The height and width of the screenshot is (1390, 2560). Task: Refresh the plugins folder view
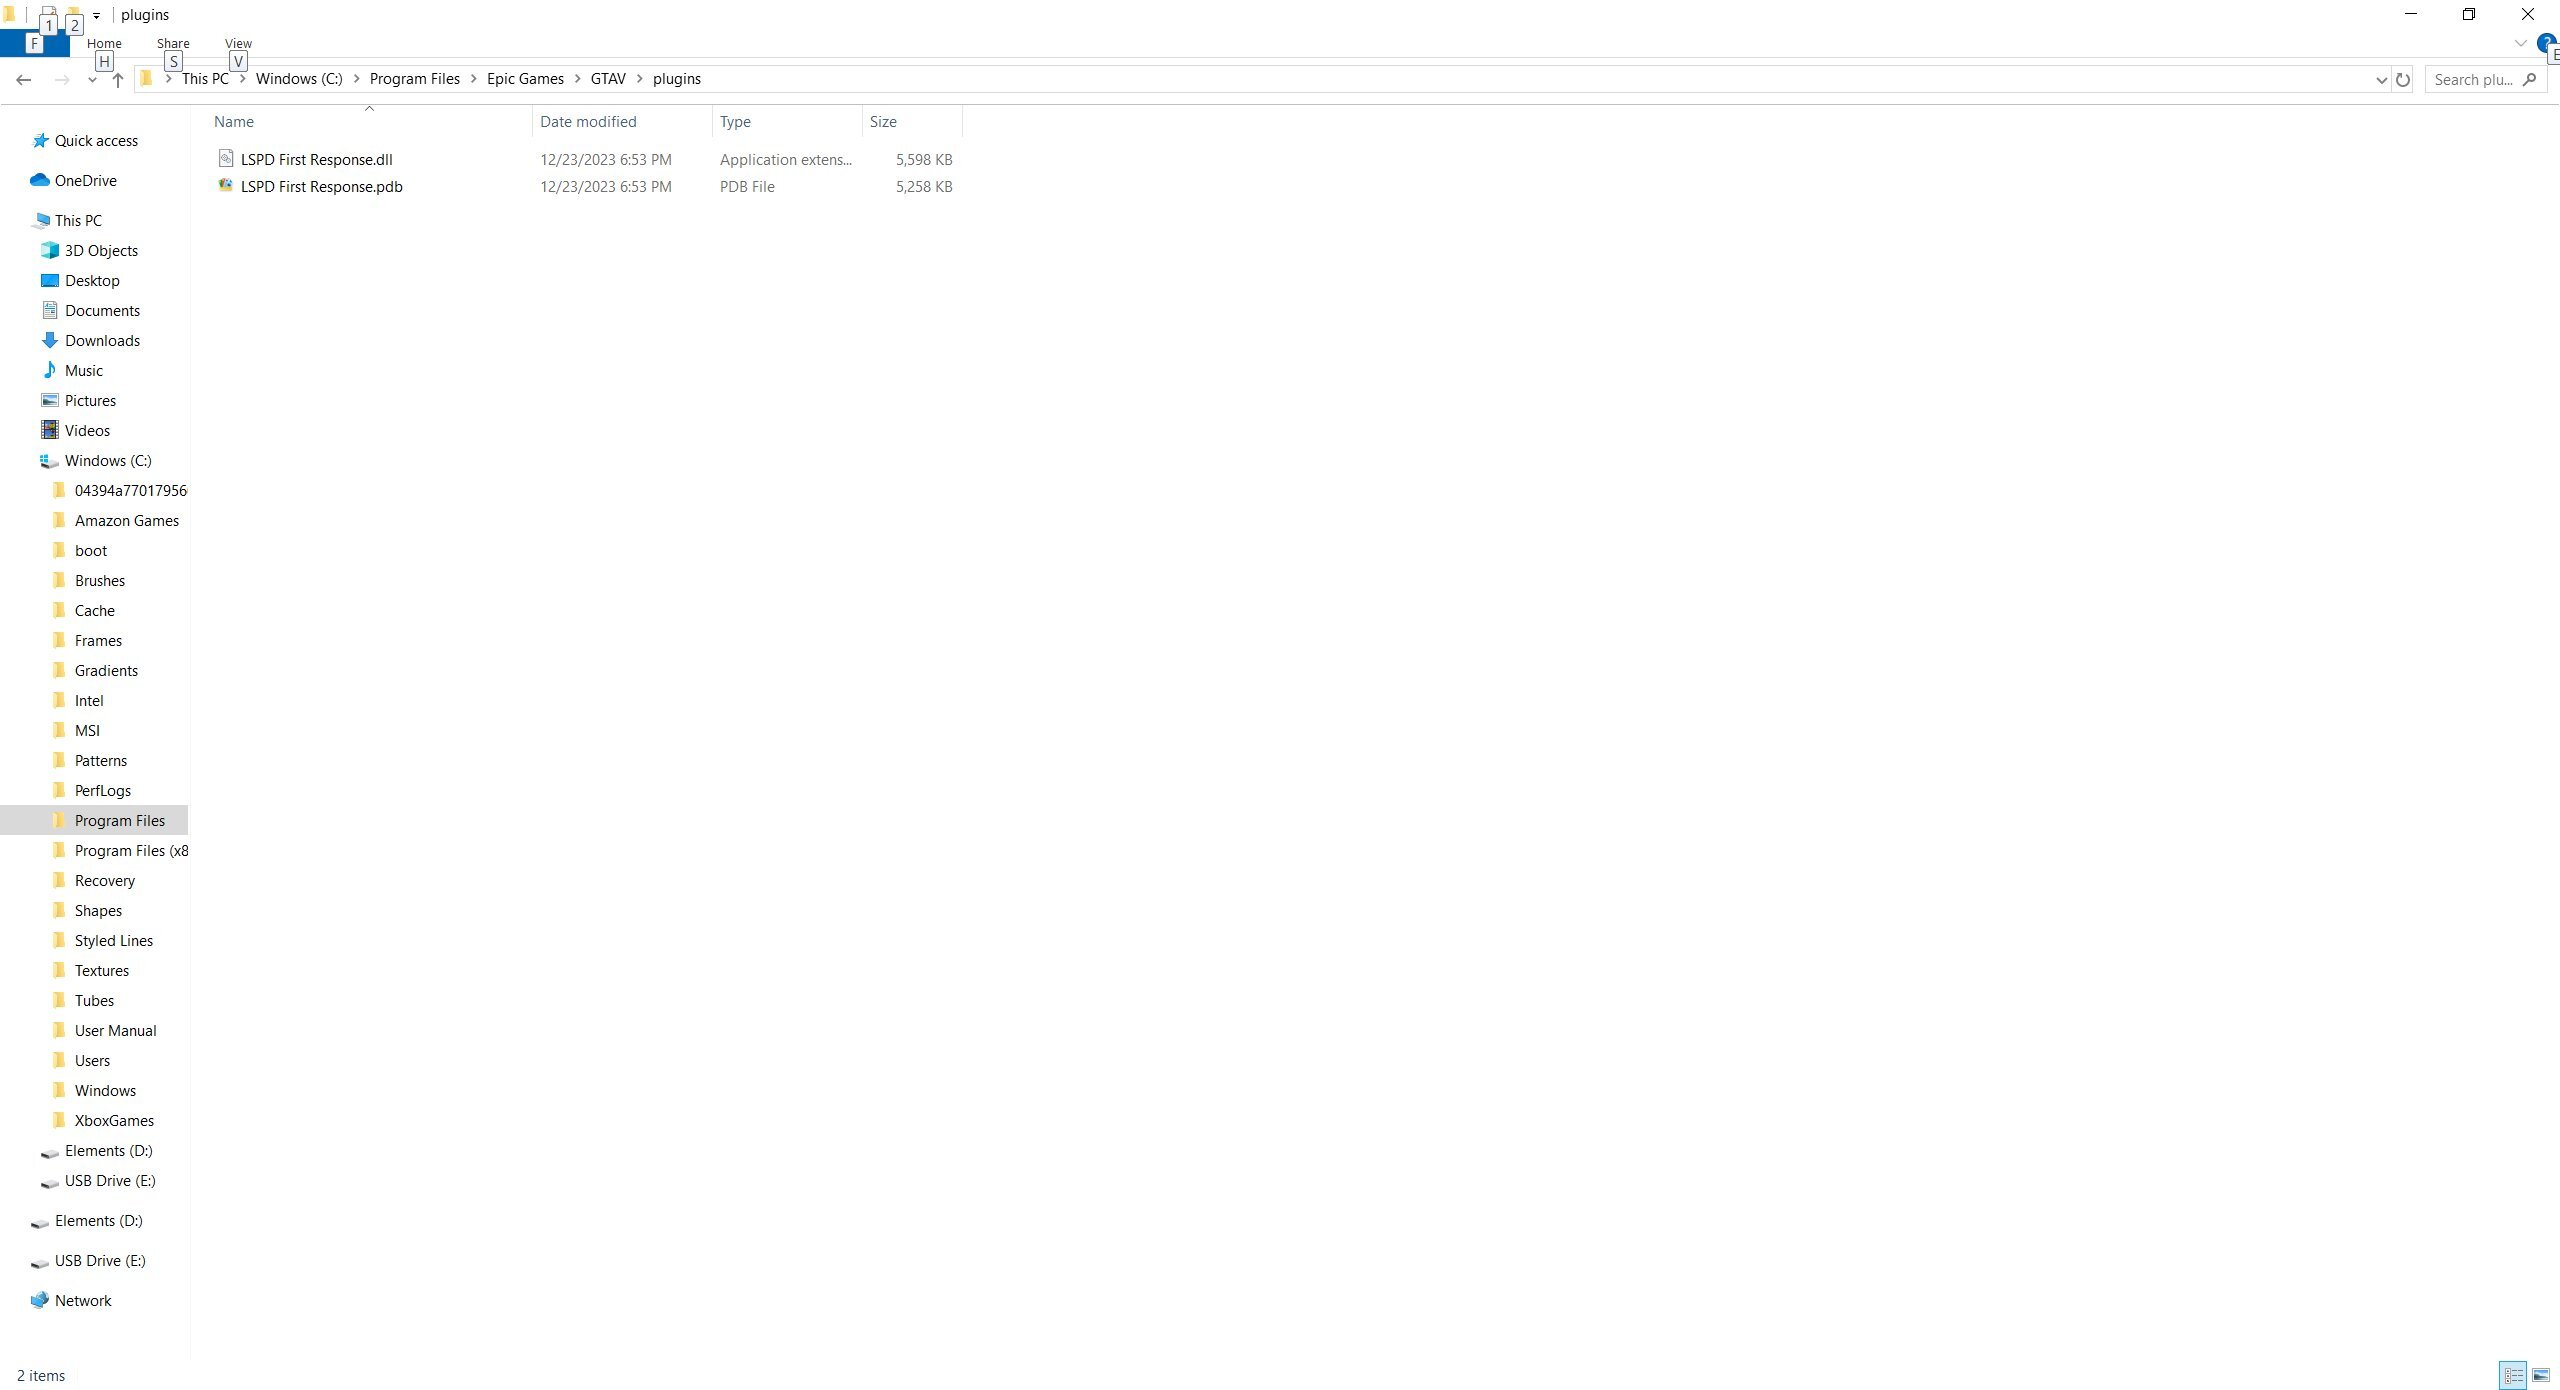click(x=2403, y=80)
